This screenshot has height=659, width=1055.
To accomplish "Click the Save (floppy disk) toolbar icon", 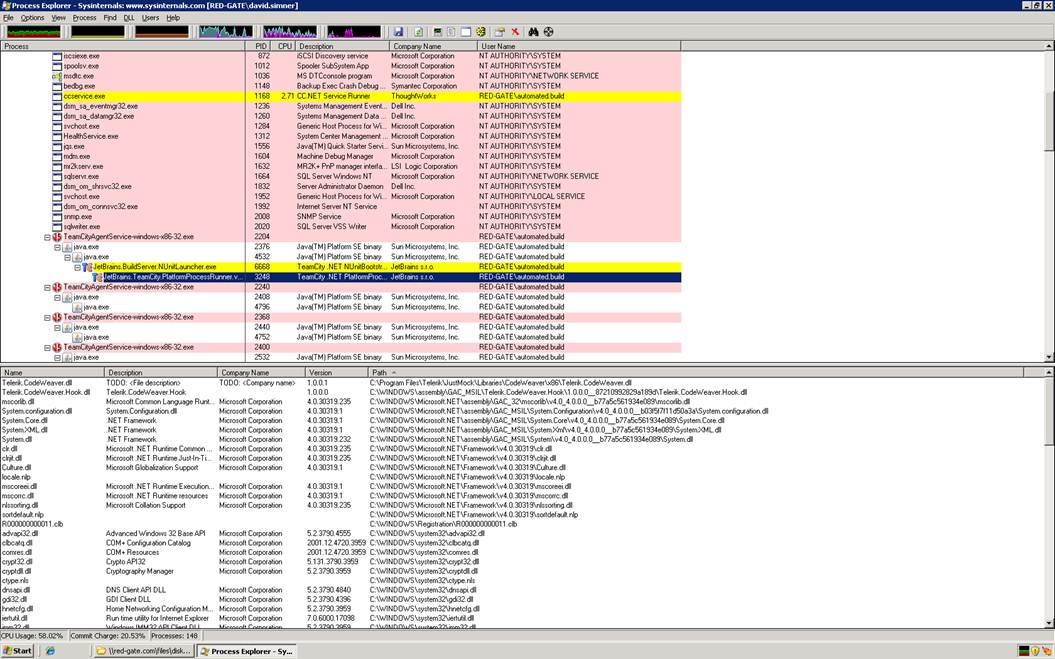I will click(x=398, y=32).
